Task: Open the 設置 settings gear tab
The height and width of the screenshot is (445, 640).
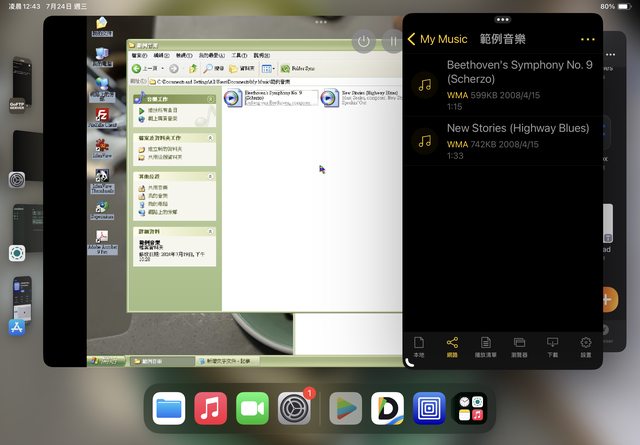Action: coord(586,346)
